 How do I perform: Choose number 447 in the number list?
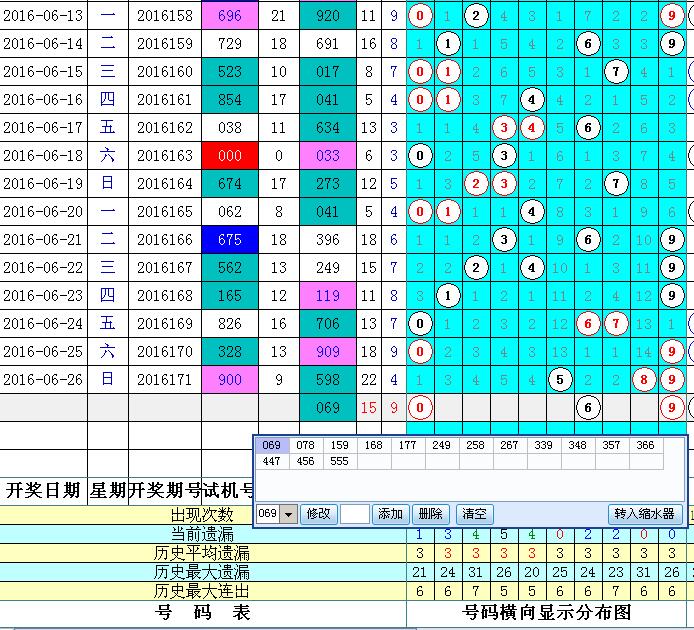[271, 461]
